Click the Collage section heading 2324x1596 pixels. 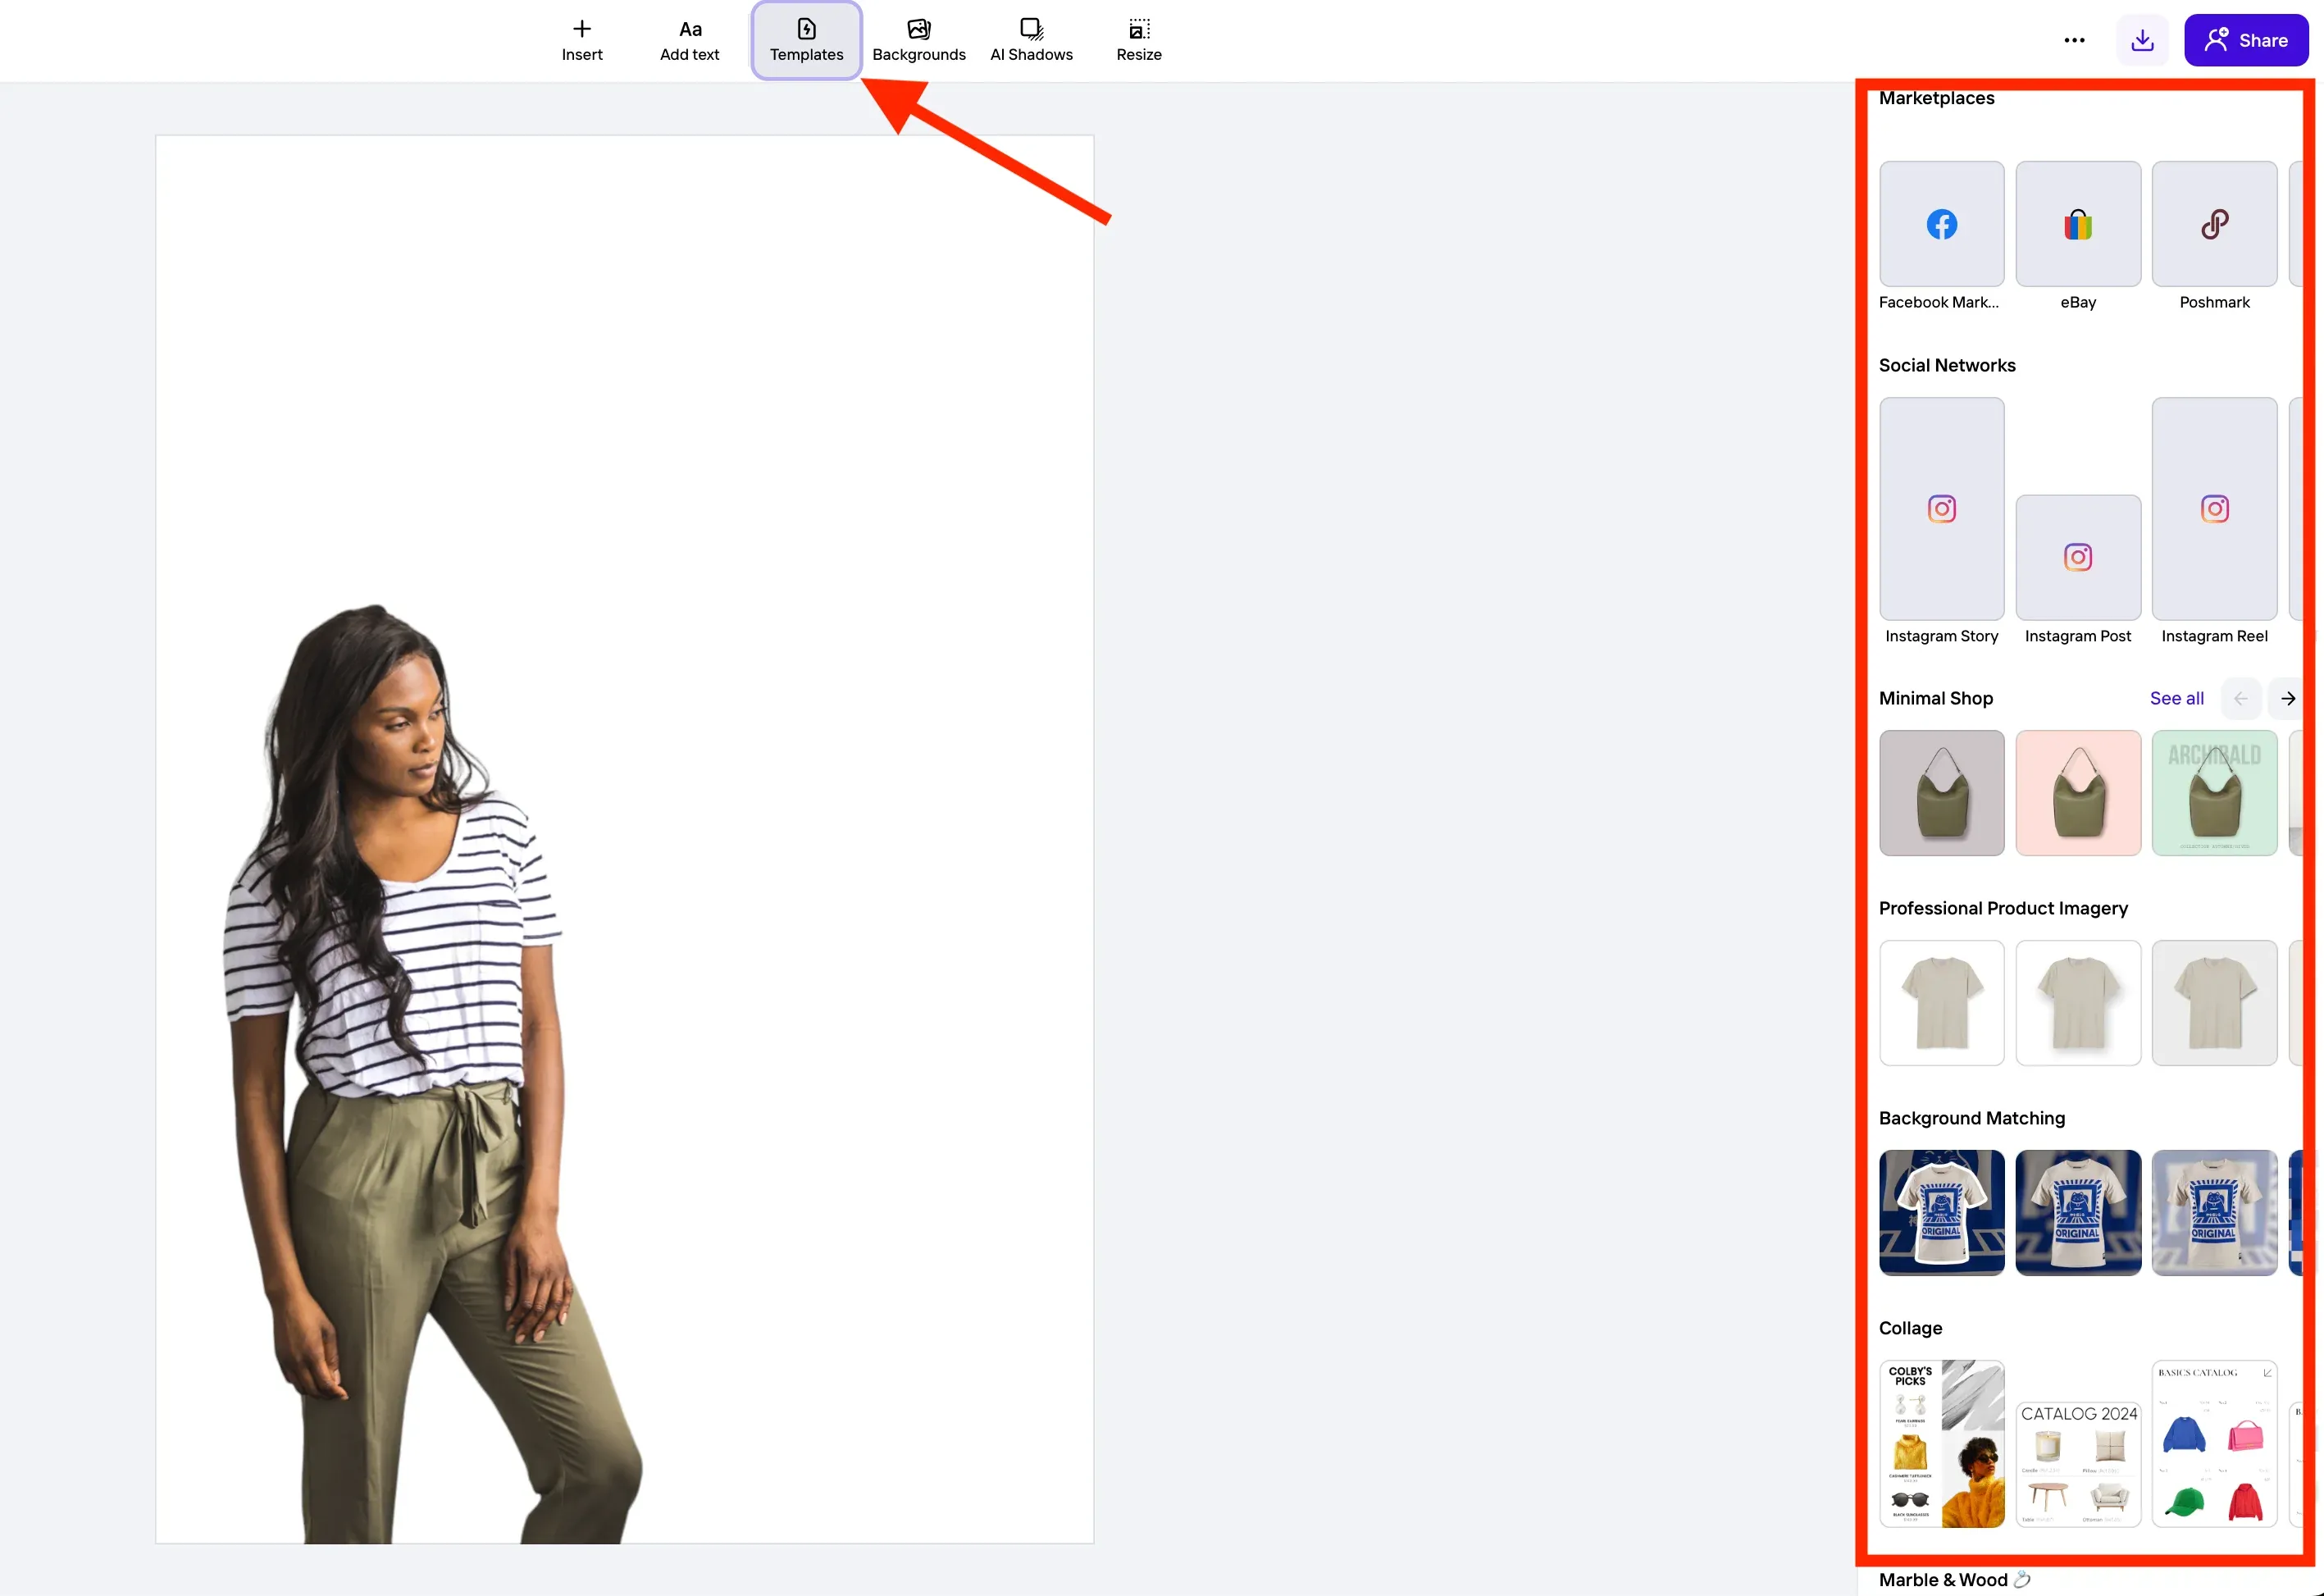pyautogui.click(x=1910, y=1328)
